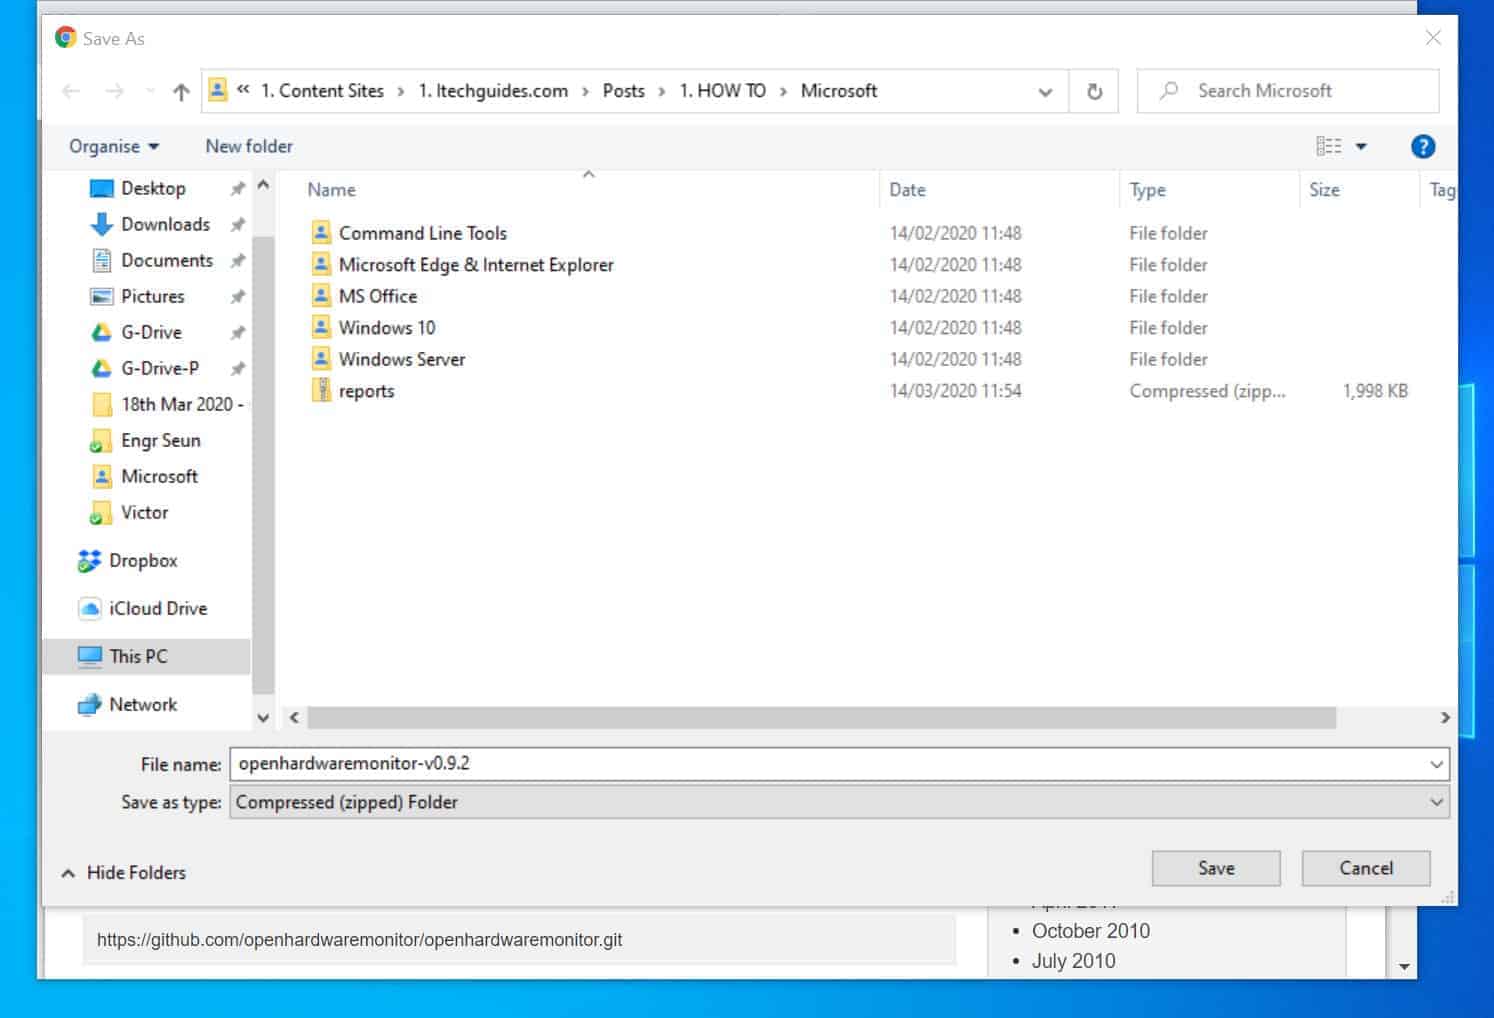Go up to the parent folder
1494x1018 pixels.
(180, 90)
